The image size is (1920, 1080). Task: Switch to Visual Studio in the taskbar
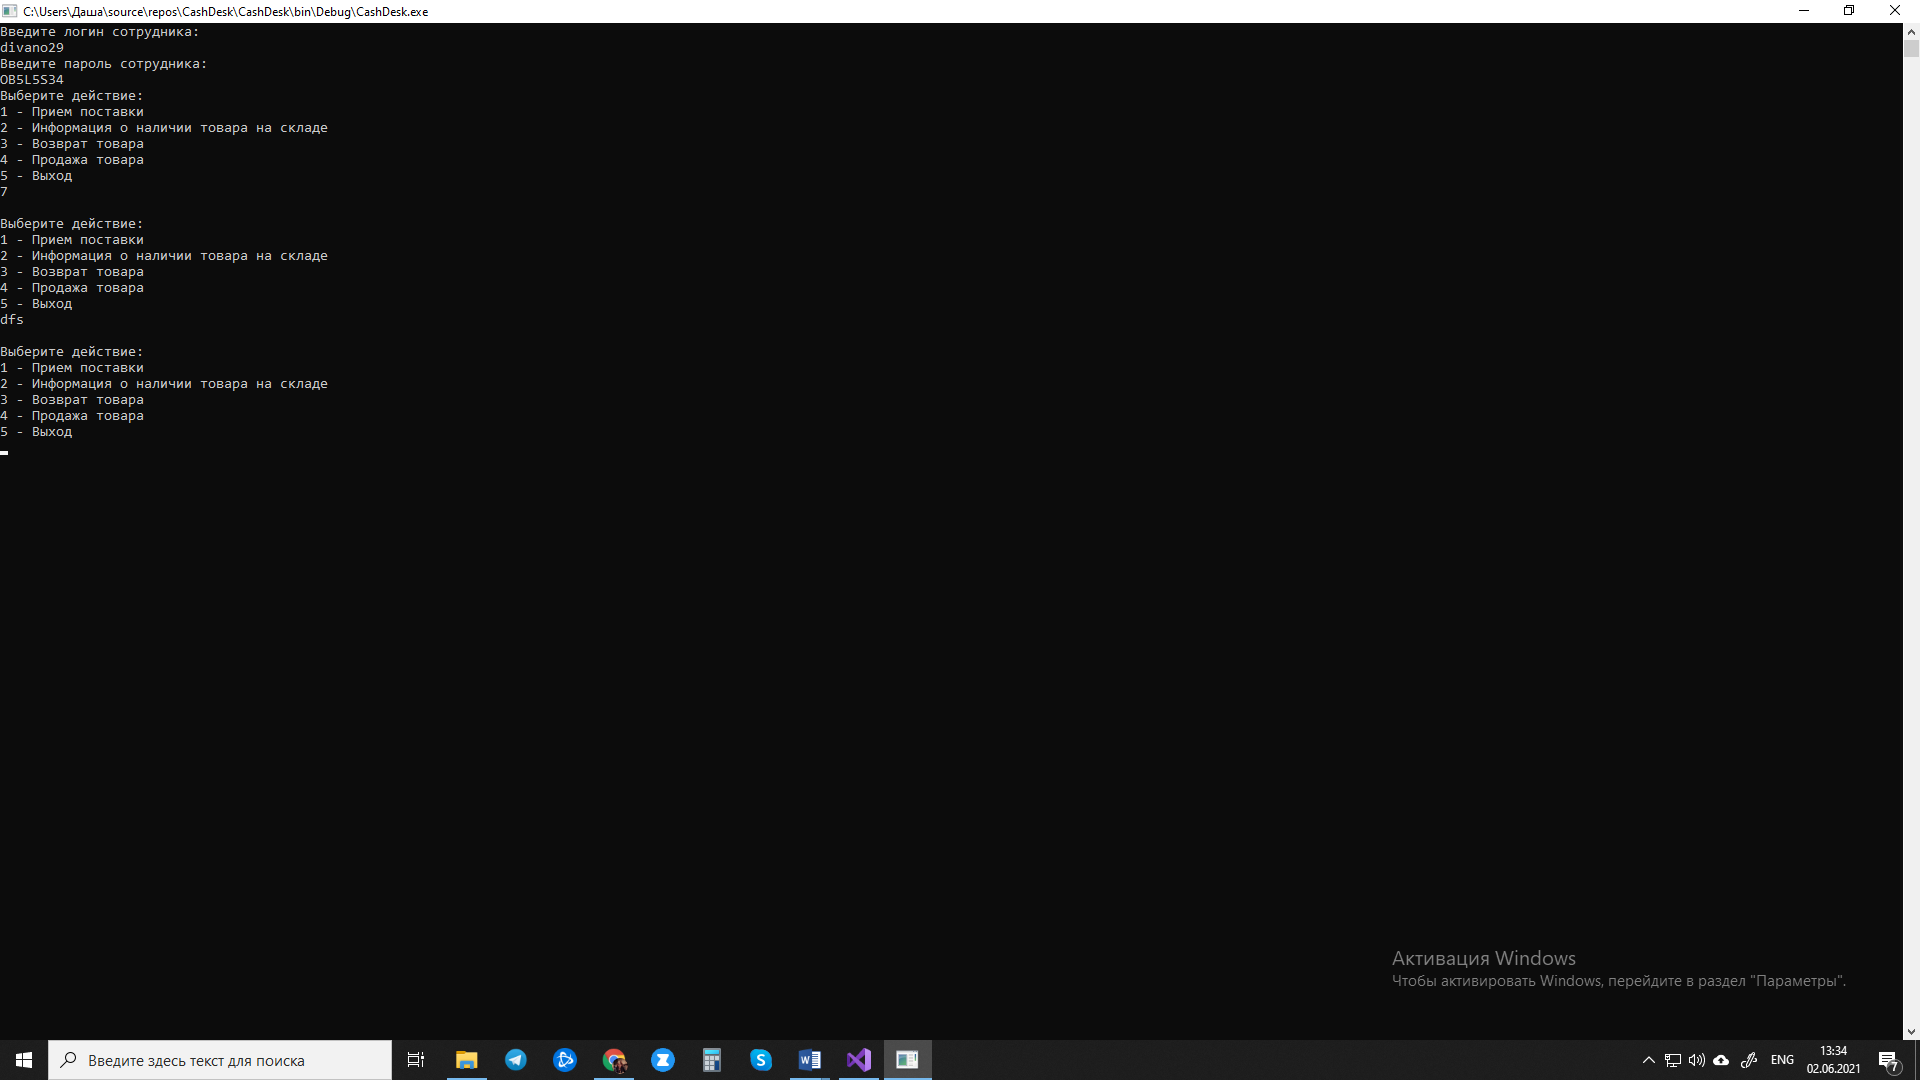click(x=859, y=1060)
